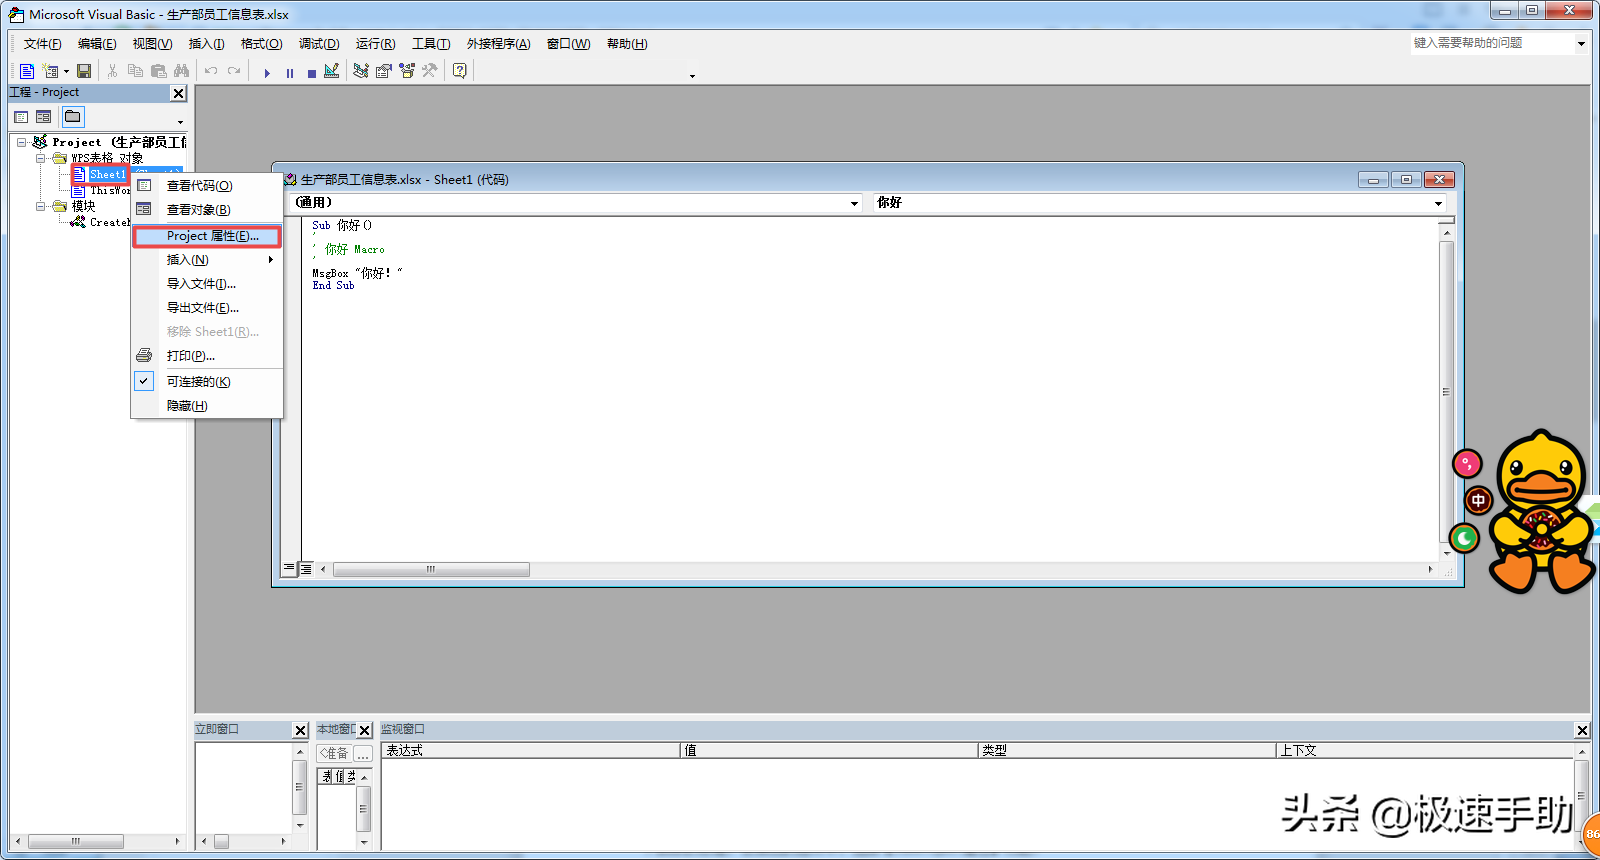Click the Reset stop square icon
The height and width of the screenshot is (860, 1600).
pos(312,72)
